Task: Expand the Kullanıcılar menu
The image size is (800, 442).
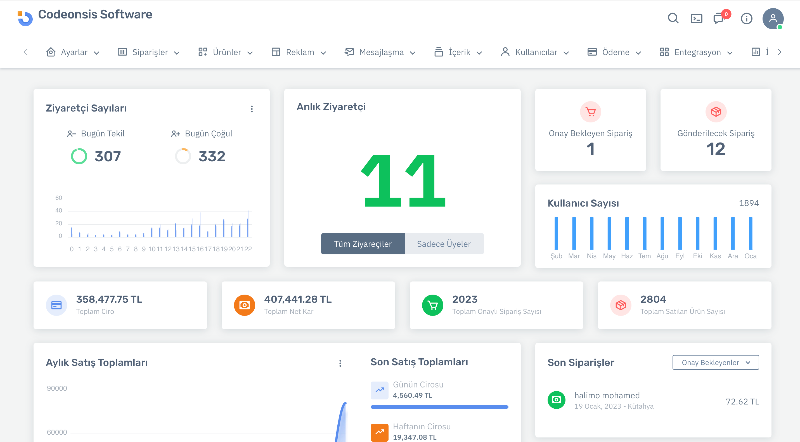Action: tap(535, 52)
